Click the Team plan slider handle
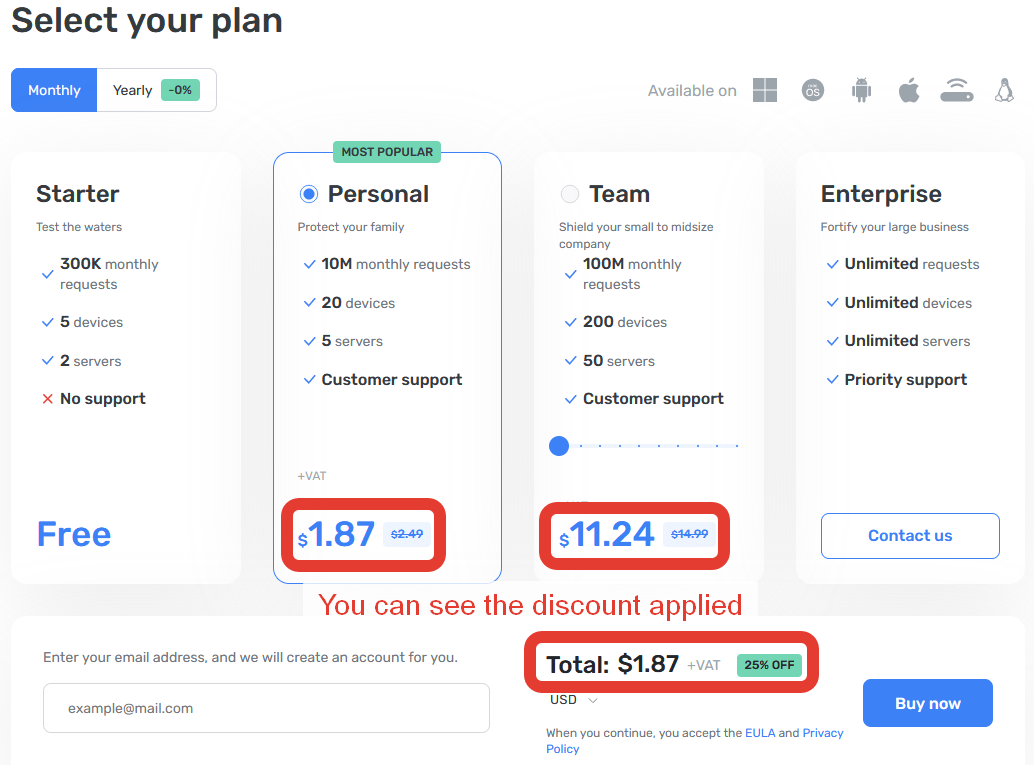The width and height of the screenshot is (1034, 765). 559,446
